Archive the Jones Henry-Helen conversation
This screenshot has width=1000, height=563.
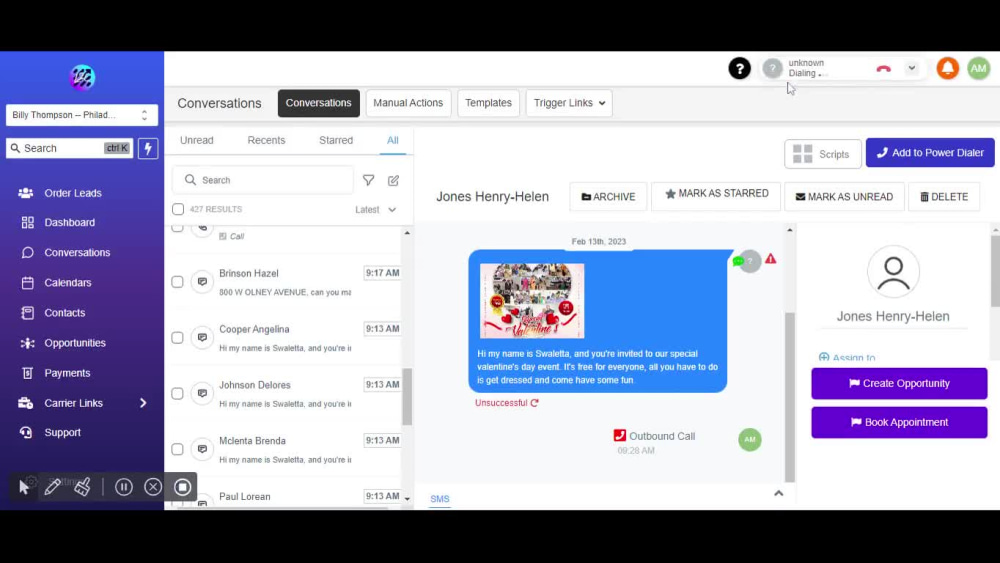click(608, 197)
